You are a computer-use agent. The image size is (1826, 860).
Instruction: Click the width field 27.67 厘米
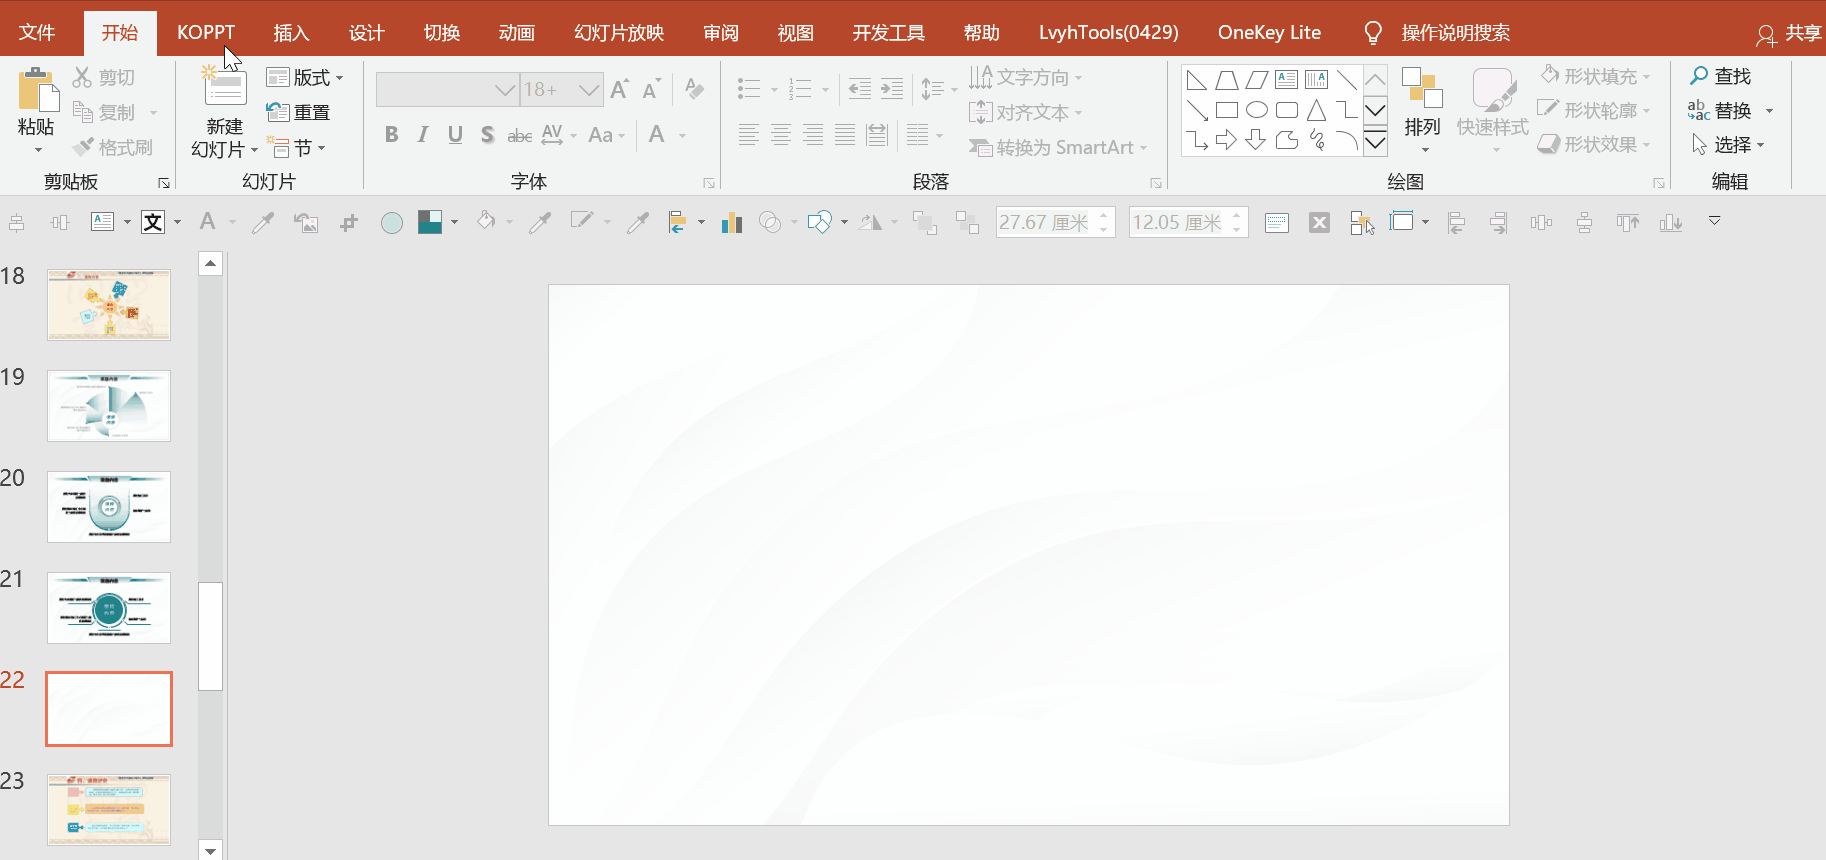tap(1055, 222)
